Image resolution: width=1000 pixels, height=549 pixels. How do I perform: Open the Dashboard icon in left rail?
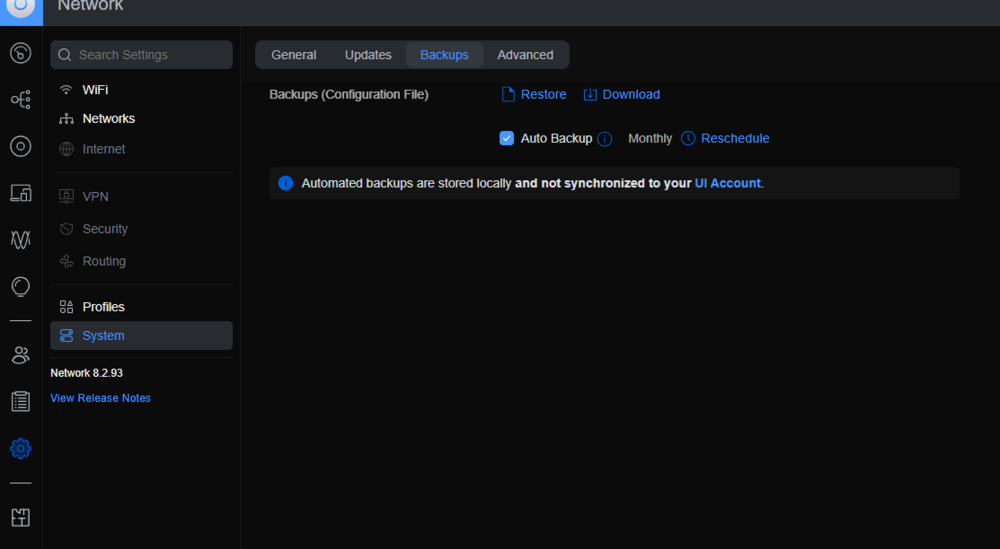click(x=20, y=53)
